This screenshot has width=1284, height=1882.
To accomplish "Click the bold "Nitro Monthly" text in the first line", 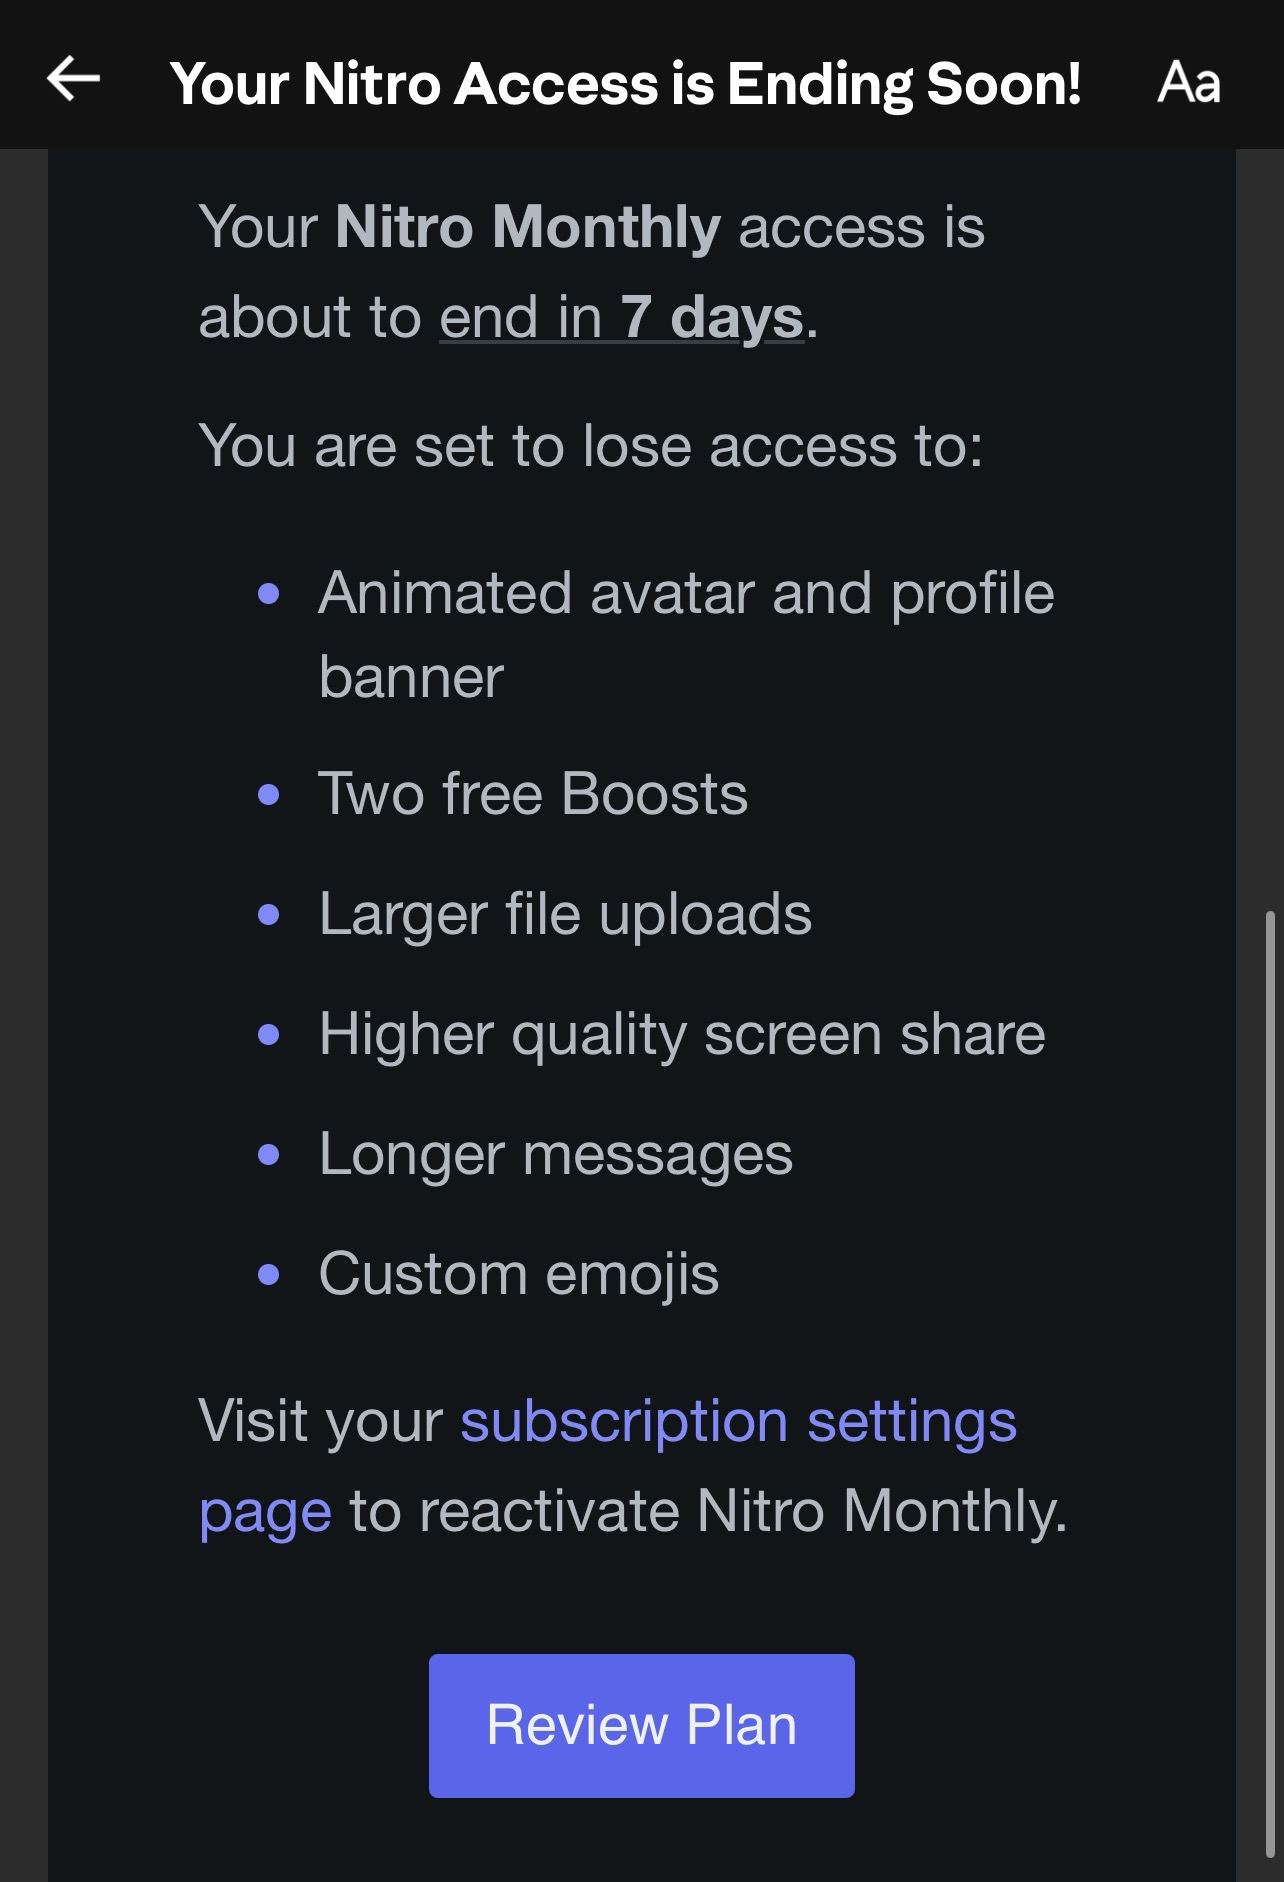I will click(527, 228).
